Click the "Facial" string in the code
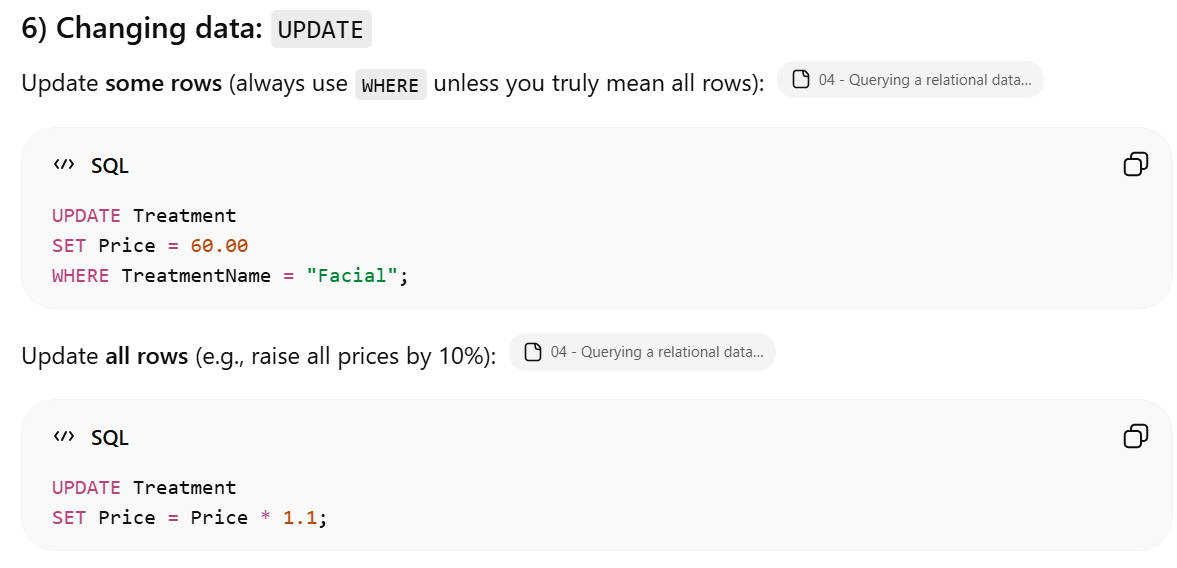Screen dimensions: 1177x568 352,276
